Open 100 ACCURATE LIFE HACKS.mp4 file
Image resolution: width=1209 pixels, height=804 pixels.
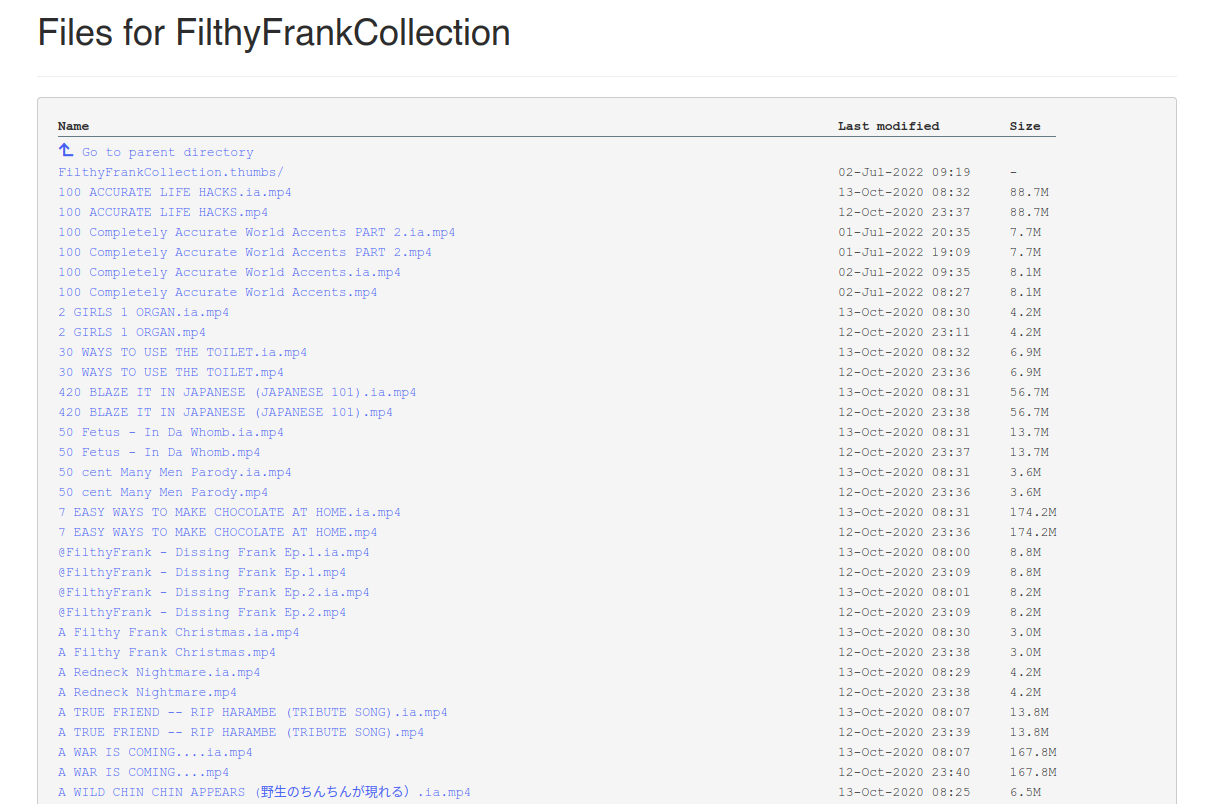click(163, 212)
